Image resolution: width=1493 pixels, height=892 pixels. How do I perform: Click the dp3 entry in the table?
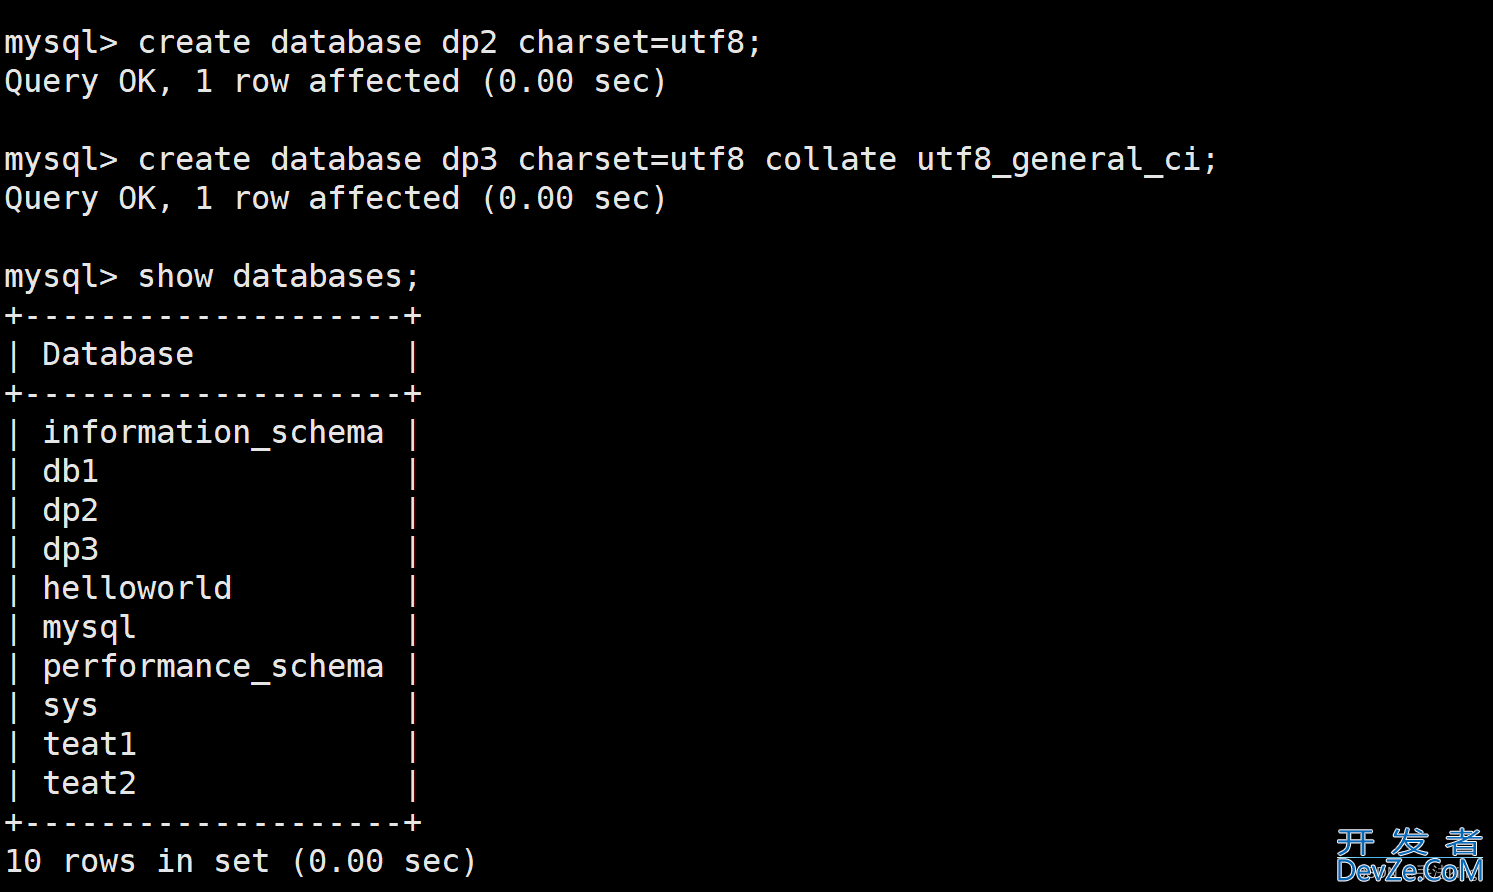click(x=70, y=550)
